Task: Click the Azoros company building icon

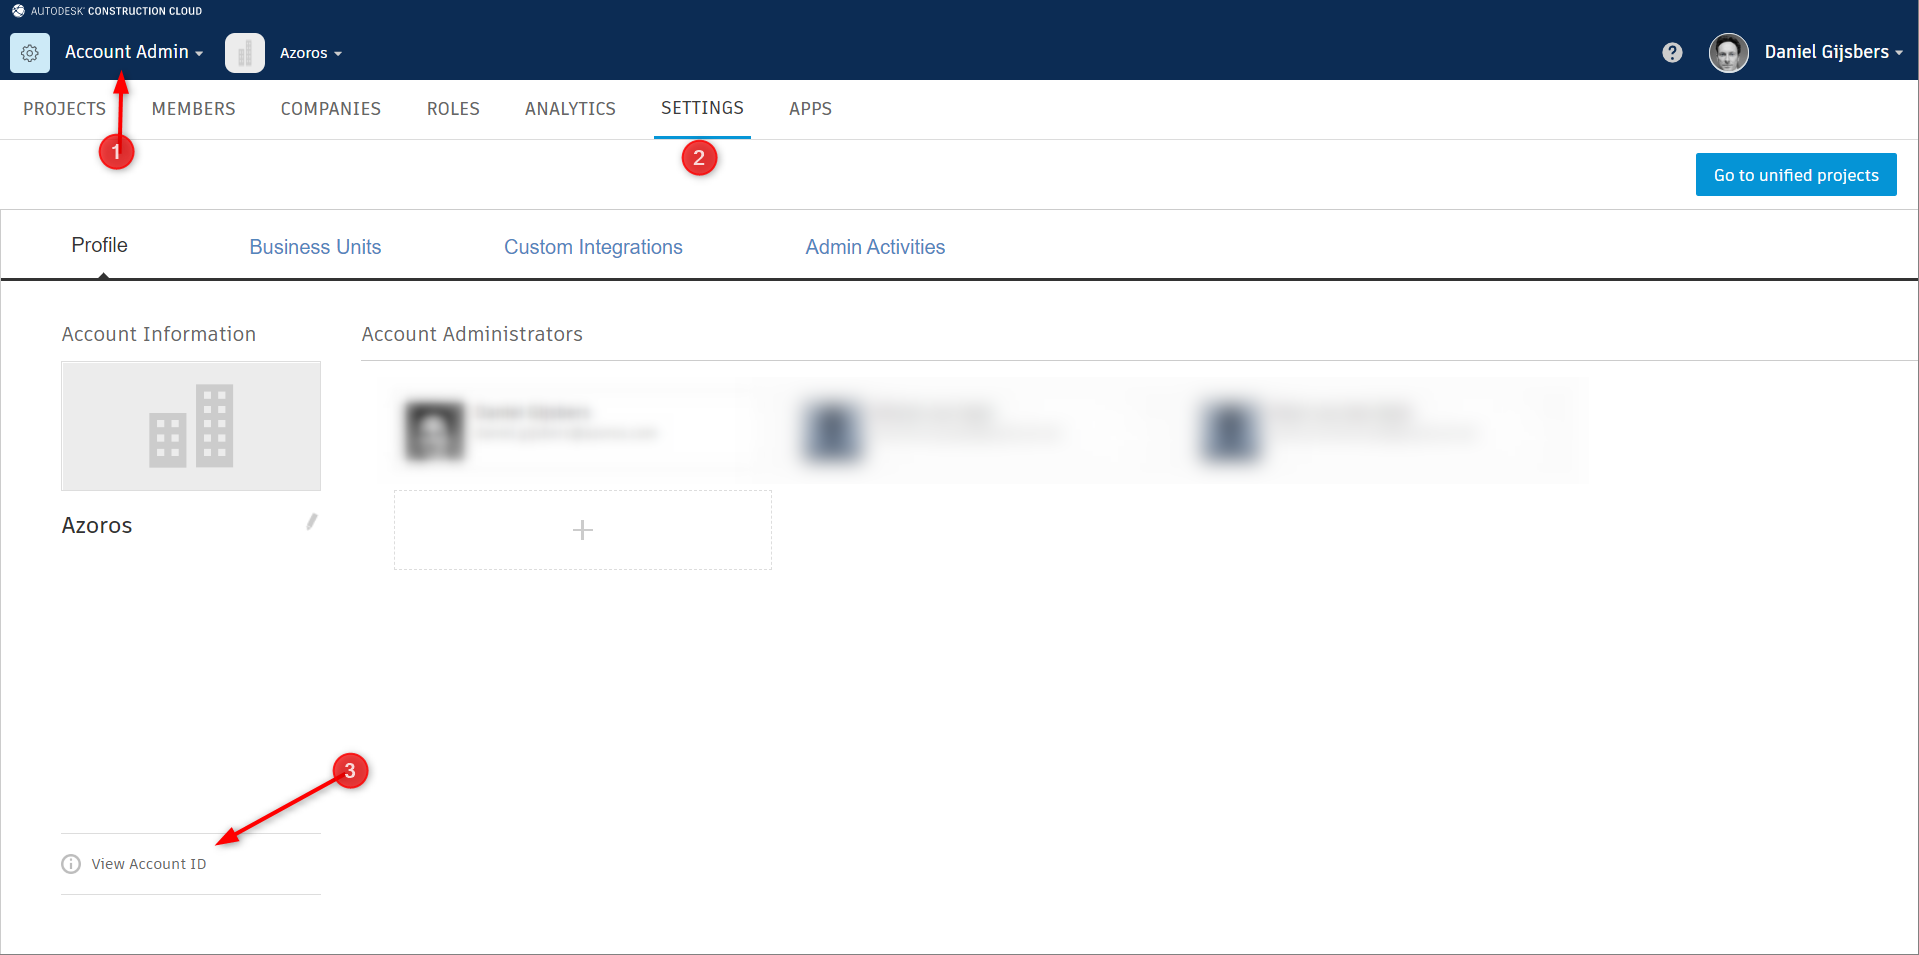Action: (x=244, y=52)
